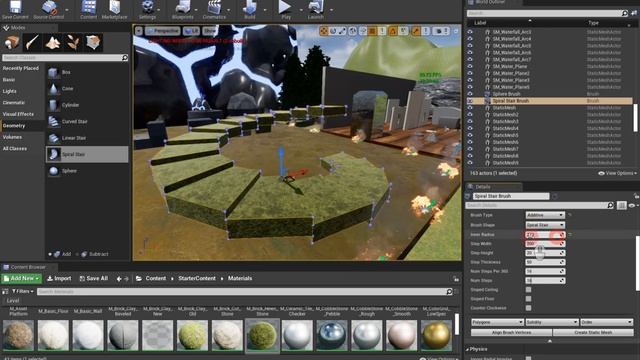Screen dimensions: 640x360
Task: Select the Cylinder geometry brush
Action: 87,105
